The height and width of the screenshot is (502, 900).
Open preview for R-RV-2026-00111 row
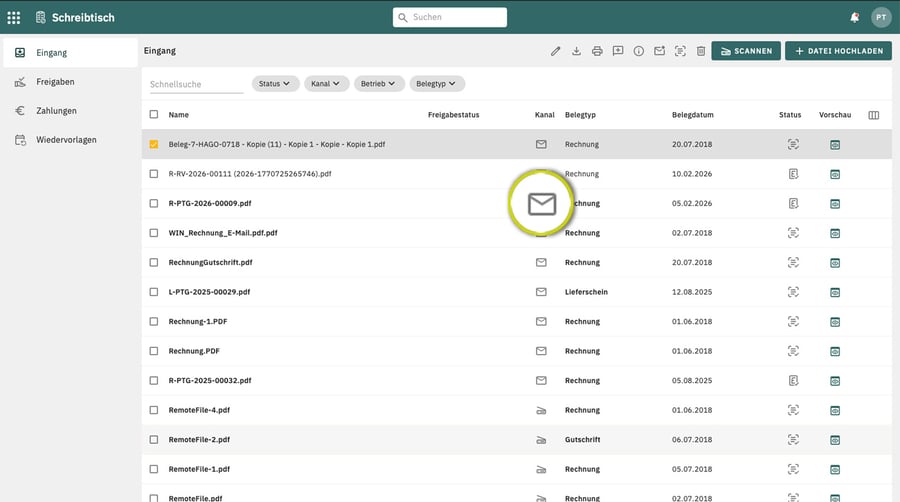click(x=835, y=174)
